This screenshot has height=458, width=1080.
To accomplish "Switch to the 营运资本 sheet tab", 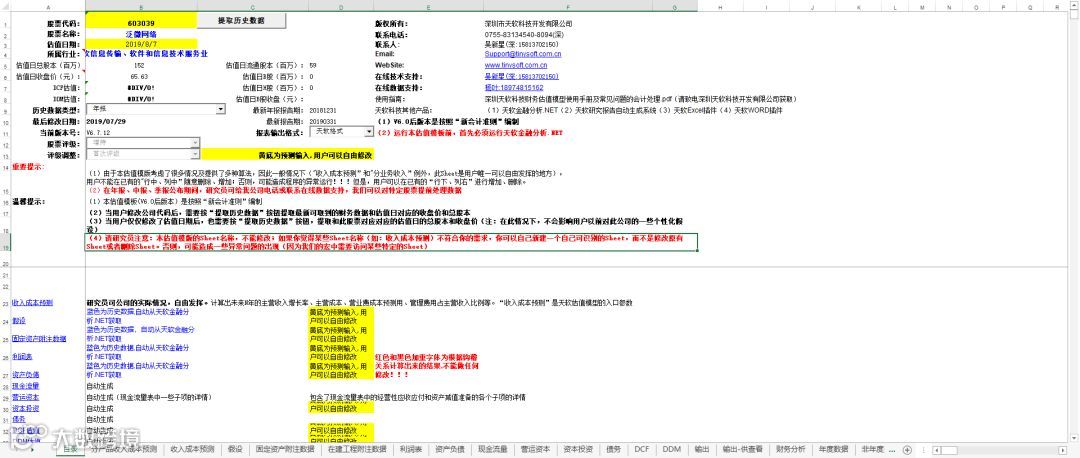I will (x=535, y=449).
